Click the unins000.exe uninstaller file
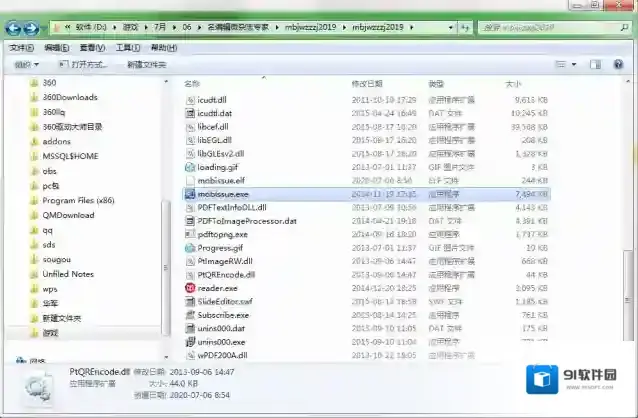Screen dimensions: 638x418 [x=221, y=342]
